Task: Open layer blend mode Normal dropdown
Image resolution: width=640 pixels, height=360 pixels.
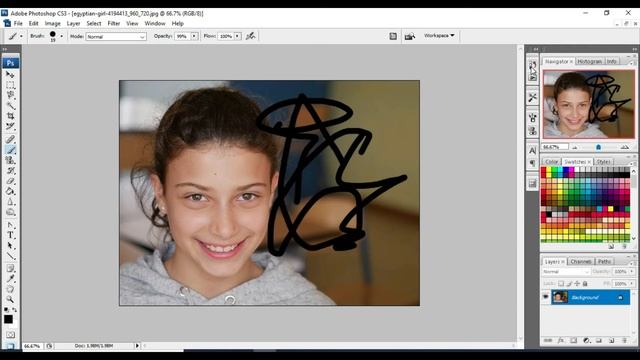Action: [x=566, y=272]
